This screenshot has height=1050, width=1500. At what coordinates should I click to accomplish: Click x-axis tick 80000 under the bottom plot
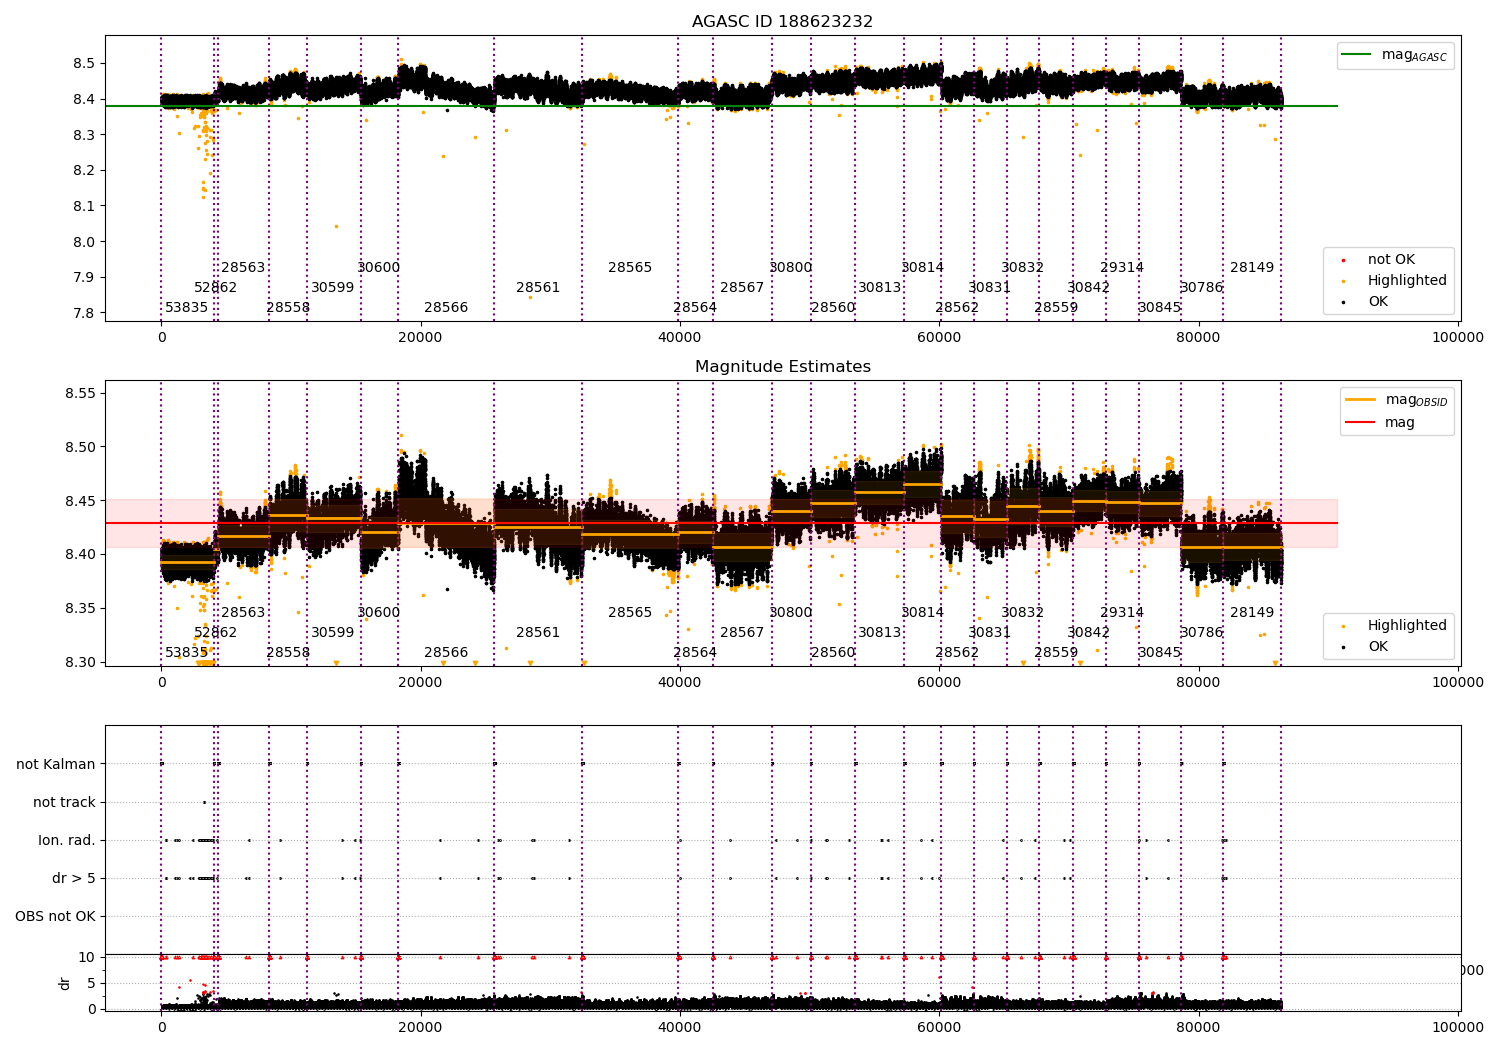click(x=1199, y=1027)
